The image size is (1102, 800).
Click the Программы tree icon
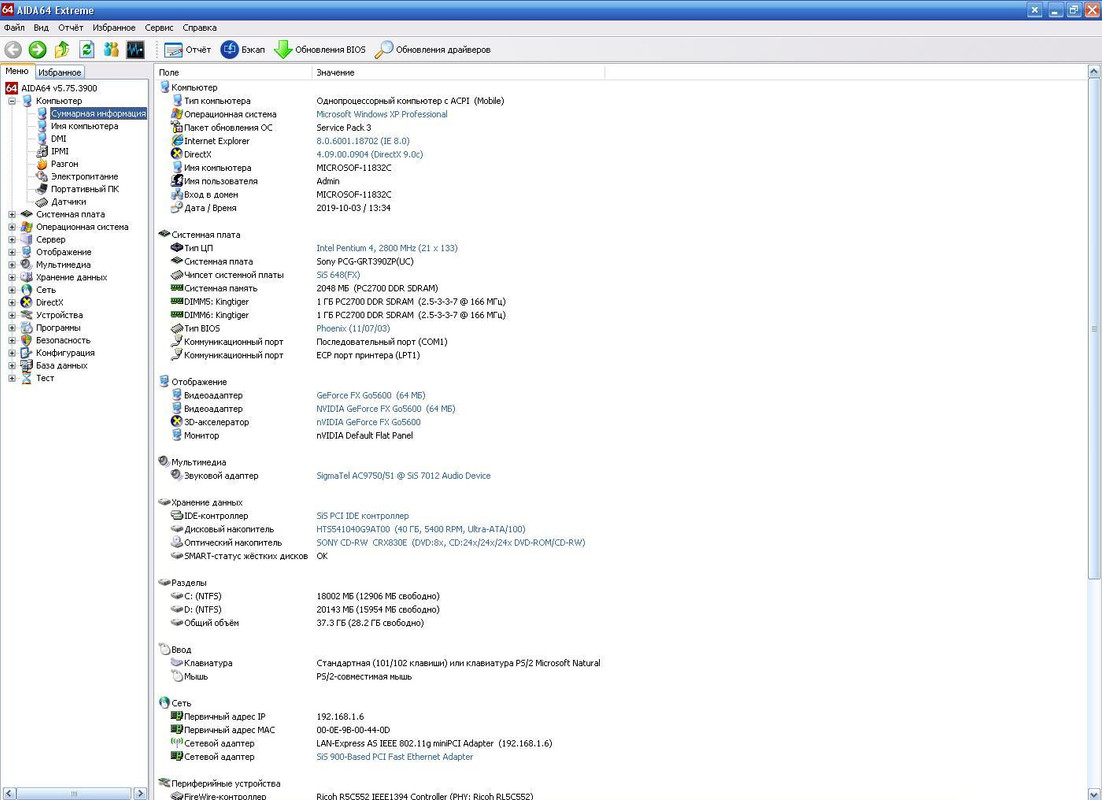pyautogui.click(x=27, y=328)
